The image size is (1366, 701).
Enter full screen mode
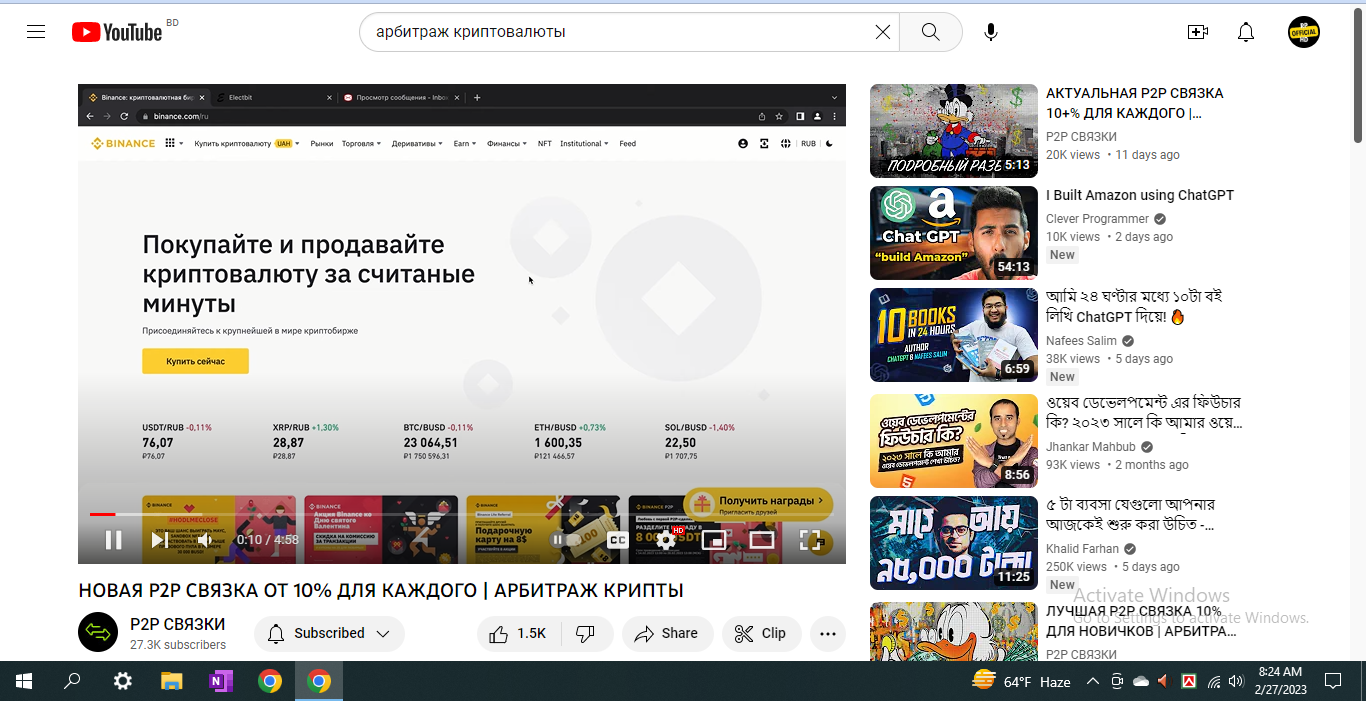point(810,540)
